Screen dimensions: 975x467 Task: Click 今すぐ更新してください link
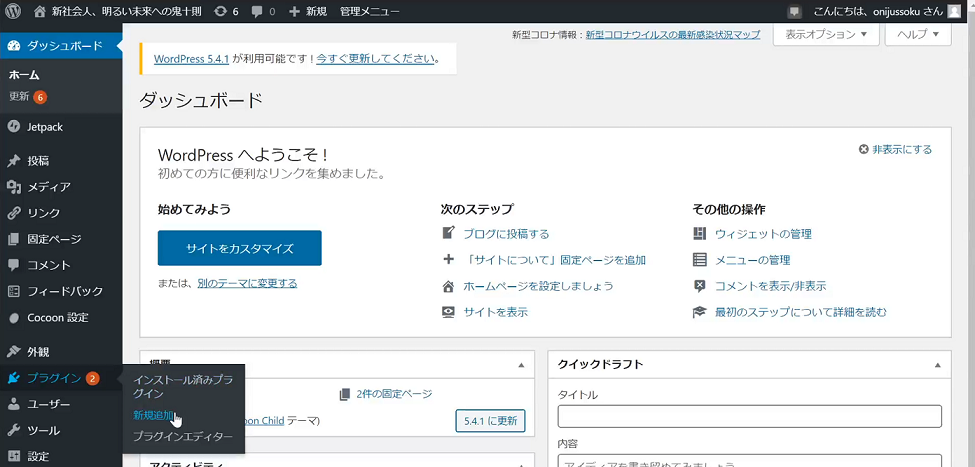375,59
